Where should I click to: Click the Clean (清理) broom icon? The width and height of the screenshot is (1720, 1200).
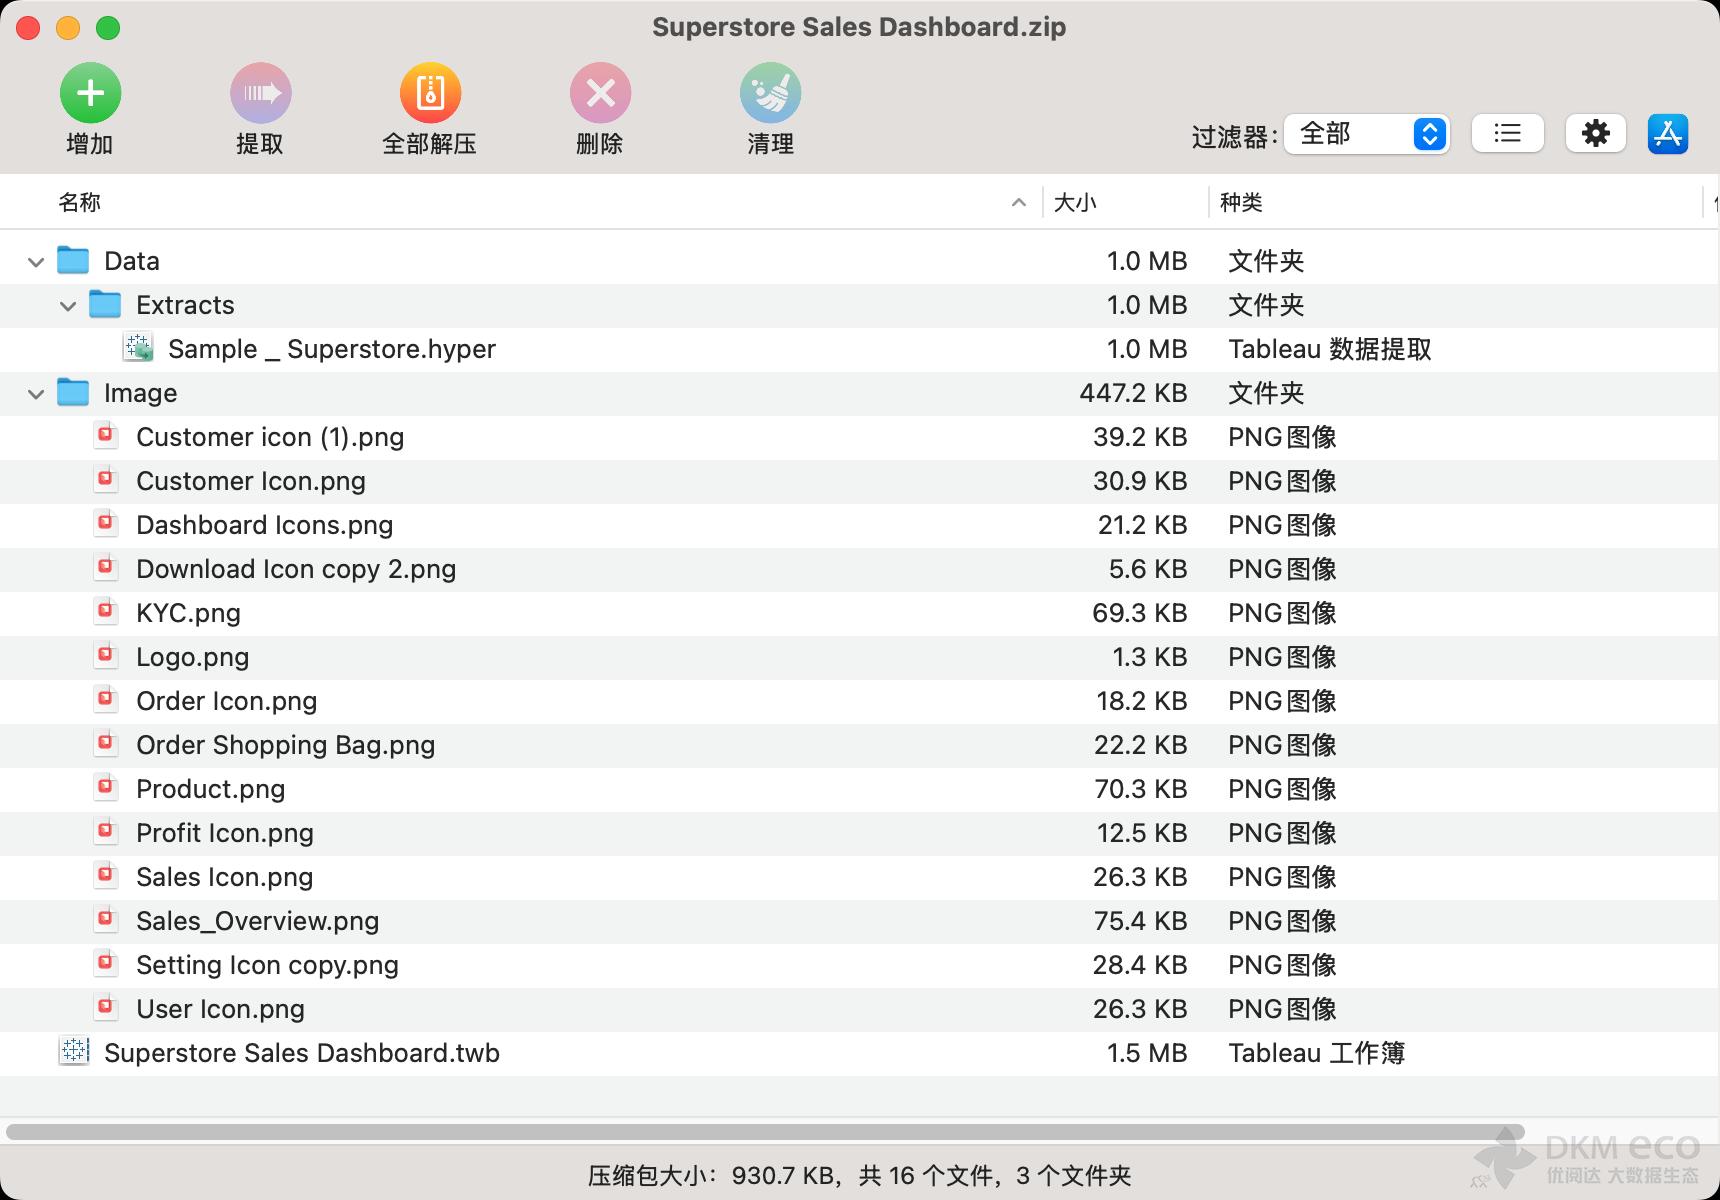pyautogui.click(x=770, y=93)
